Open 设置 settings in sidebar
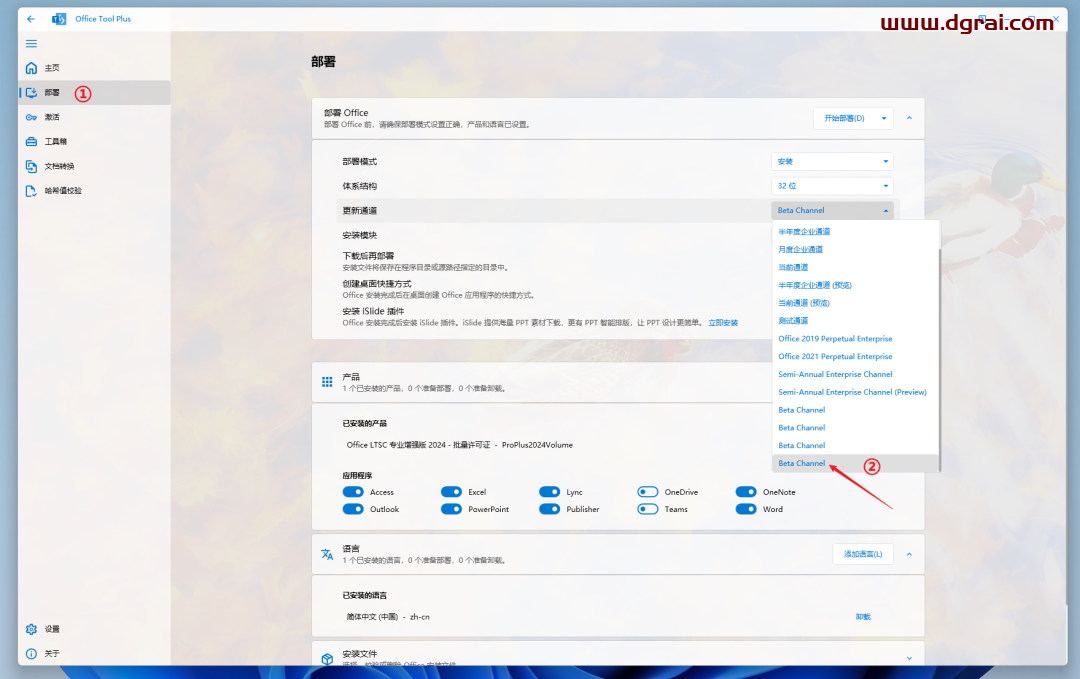Viewport: 1080px width, 679px height. pos(94,629)
